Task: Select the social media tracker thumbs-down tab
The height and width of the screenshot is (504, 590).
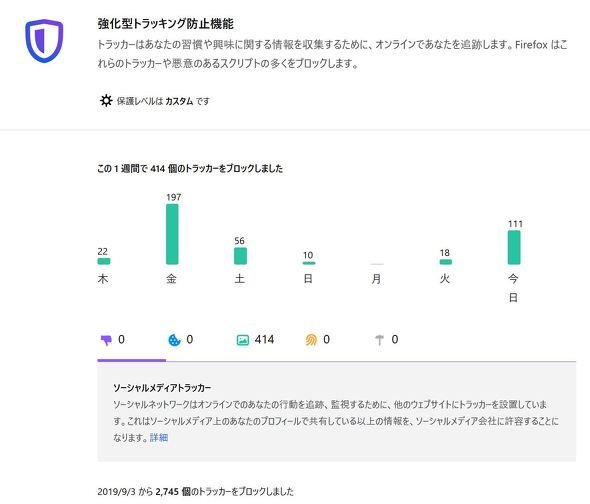Action: [113, 340]
